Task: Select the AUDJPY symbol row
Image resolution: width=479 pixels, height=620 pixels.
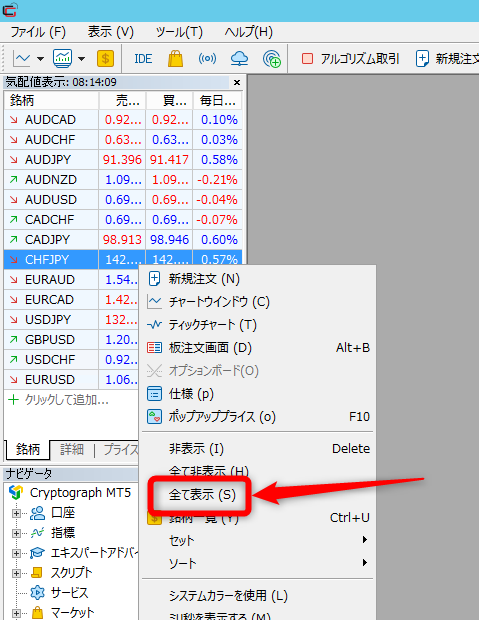Action: pos(123,160)
